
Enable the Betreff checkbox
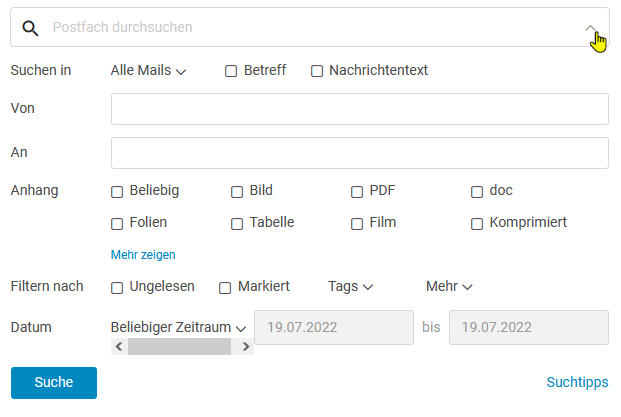tap(231, 71)
